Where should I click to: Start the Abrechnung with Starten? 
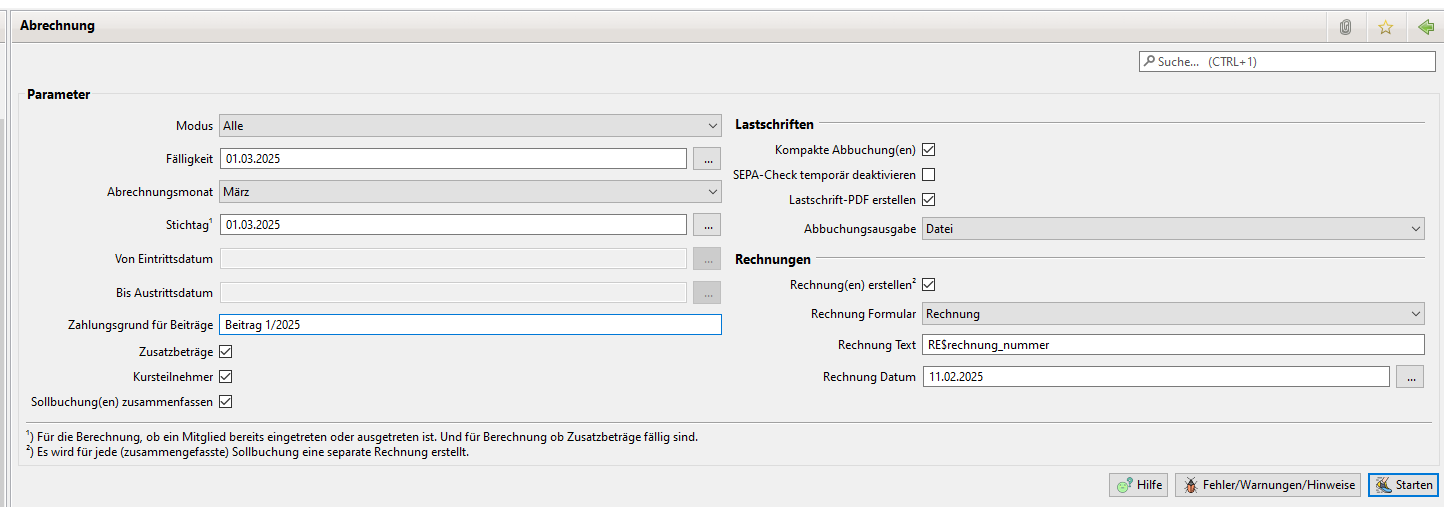tap(1403, 485)
